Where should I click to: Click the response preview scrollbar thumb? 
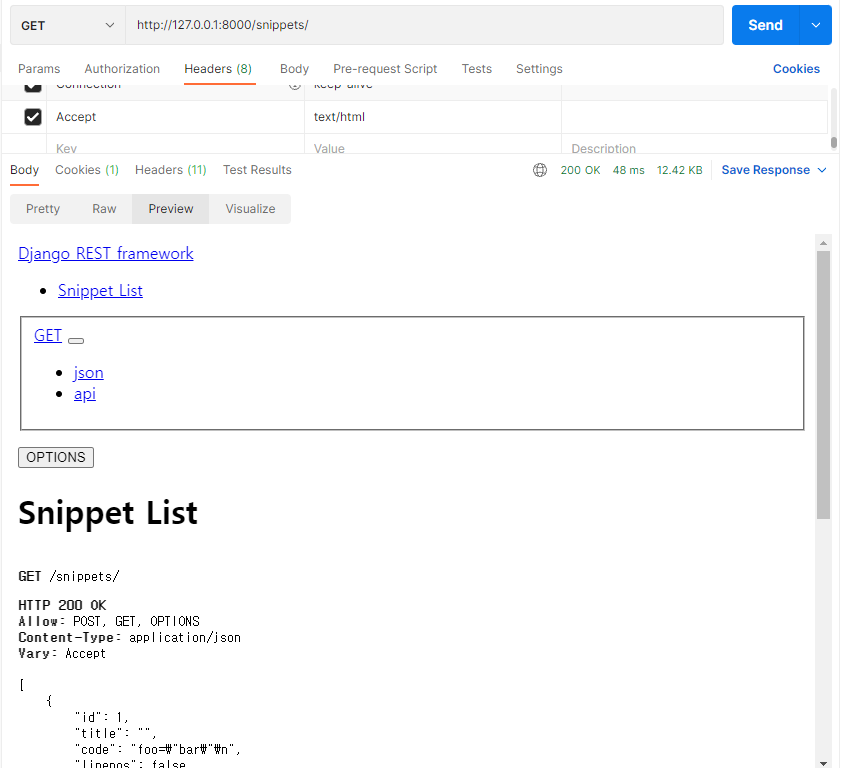pos(823,385)
